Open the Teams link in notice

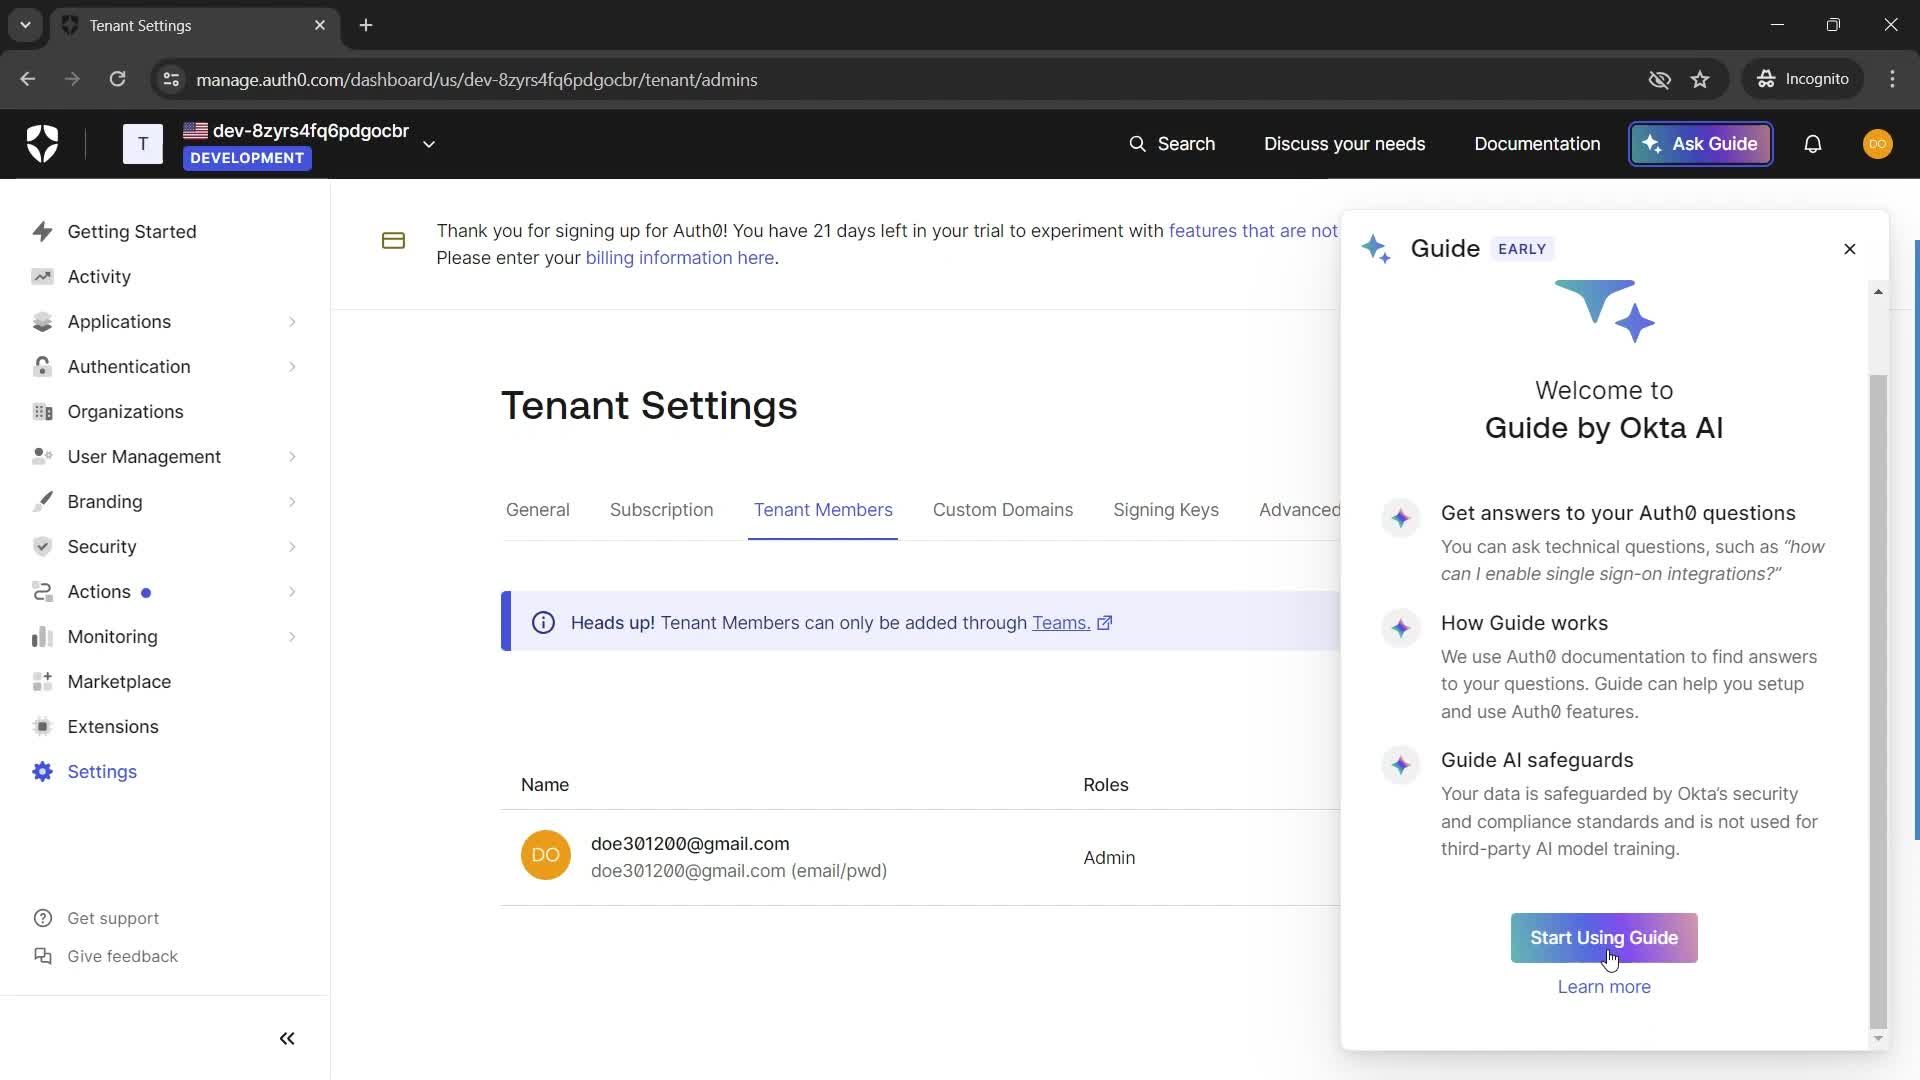tap(1060, 623)
